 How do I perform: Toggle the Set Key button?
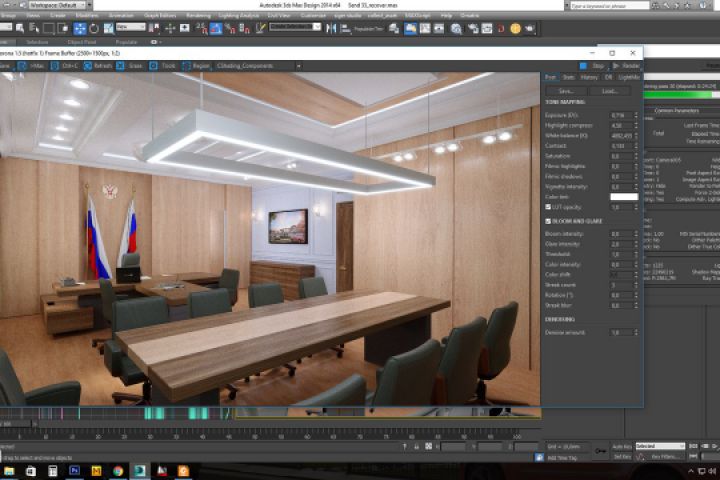(x=622, y=457)
